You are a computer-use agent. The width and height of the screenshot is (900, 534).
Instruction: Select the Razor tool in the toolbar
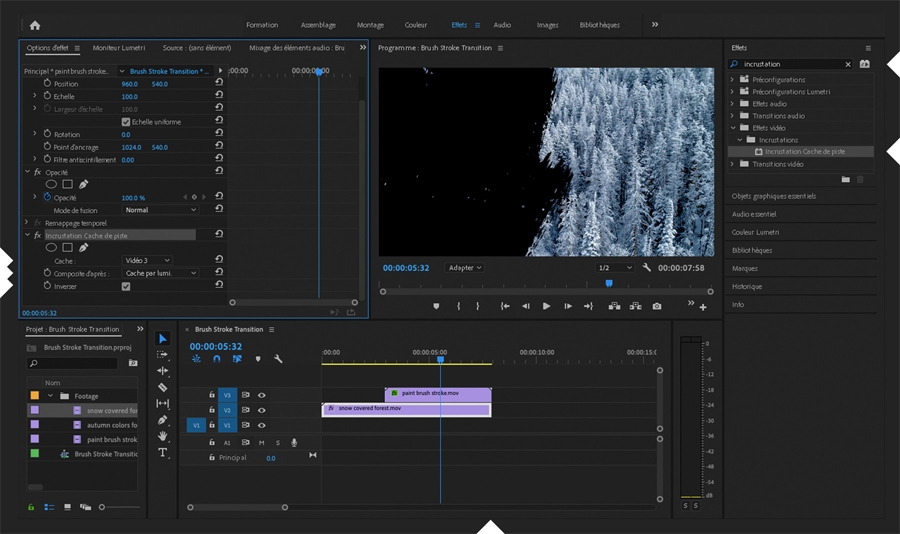(x=163, y=387)
